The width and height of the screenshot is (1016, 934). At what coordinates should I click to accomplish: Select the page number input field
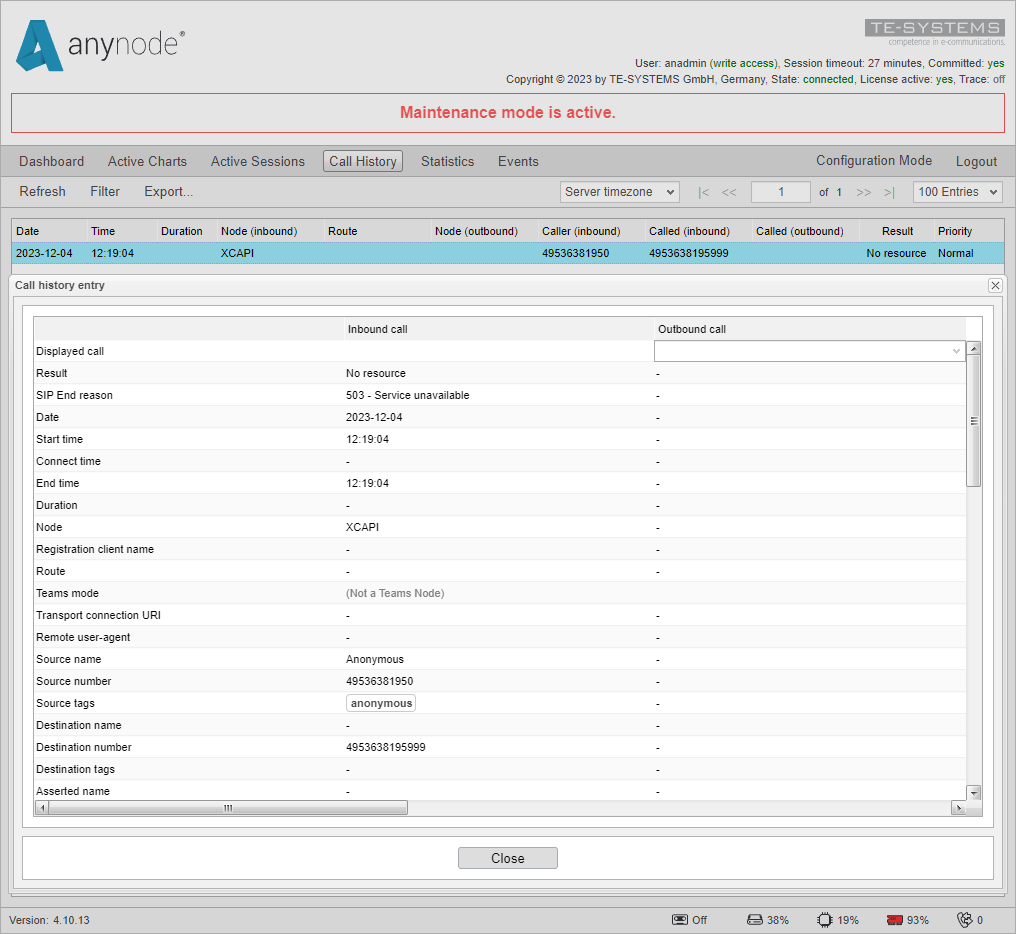(x=781, y=192)
